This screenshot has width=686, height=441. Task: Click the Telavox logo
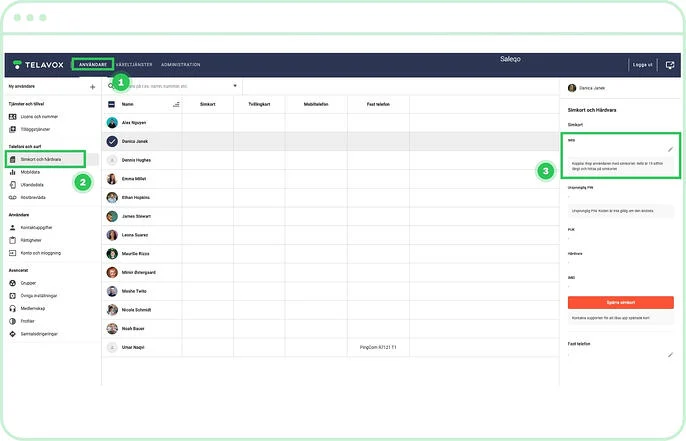click(x=38, y=65)
